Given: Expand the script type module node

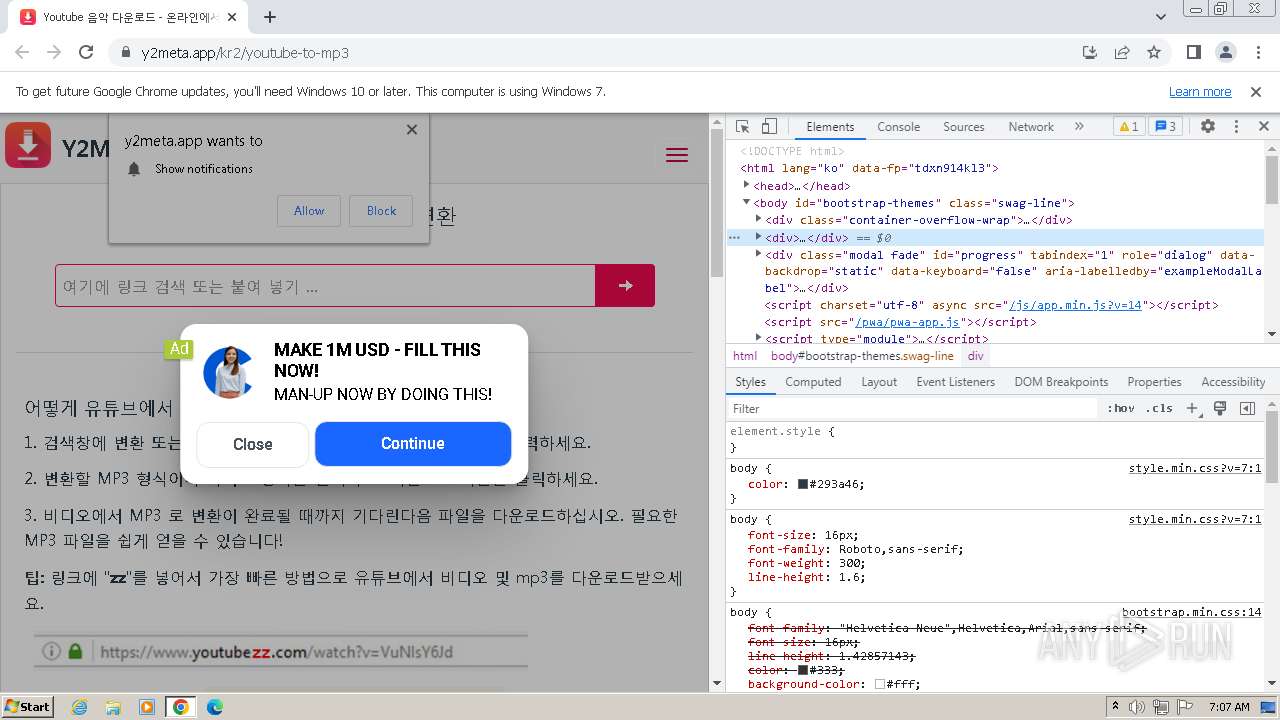Looking at the screenshot, I should (x=759, y=338).
